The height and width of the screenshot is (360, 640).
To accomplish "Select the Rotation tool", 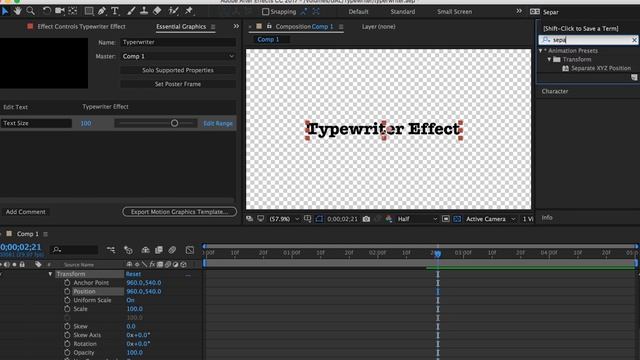I will coord(47,11).
